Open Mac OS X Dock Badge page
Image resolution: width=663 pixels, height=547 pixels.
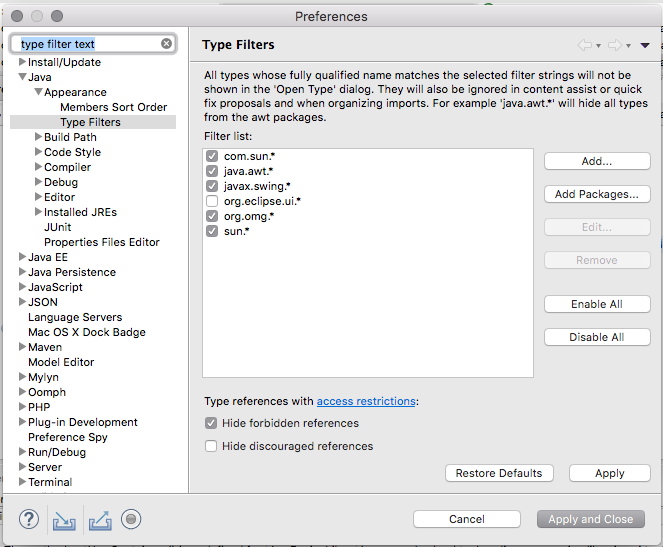pos(87,332)
